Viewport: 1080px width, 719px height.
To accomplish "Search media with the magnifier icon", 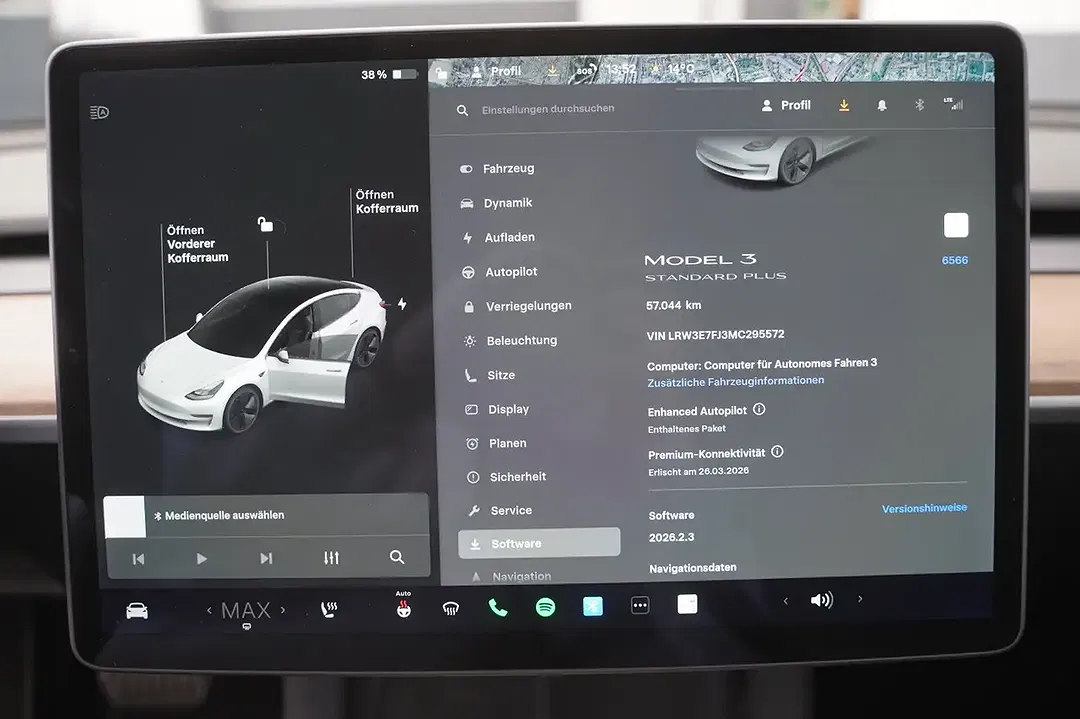I will tap(397, 557).
